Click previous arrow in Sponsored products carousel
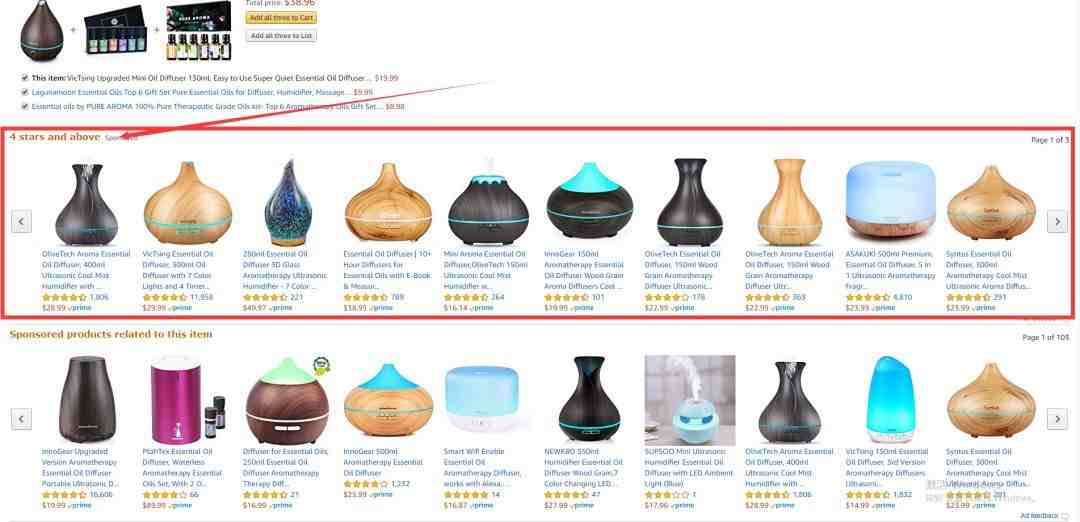Screen dimensions: 1080x522 [21, 418]
